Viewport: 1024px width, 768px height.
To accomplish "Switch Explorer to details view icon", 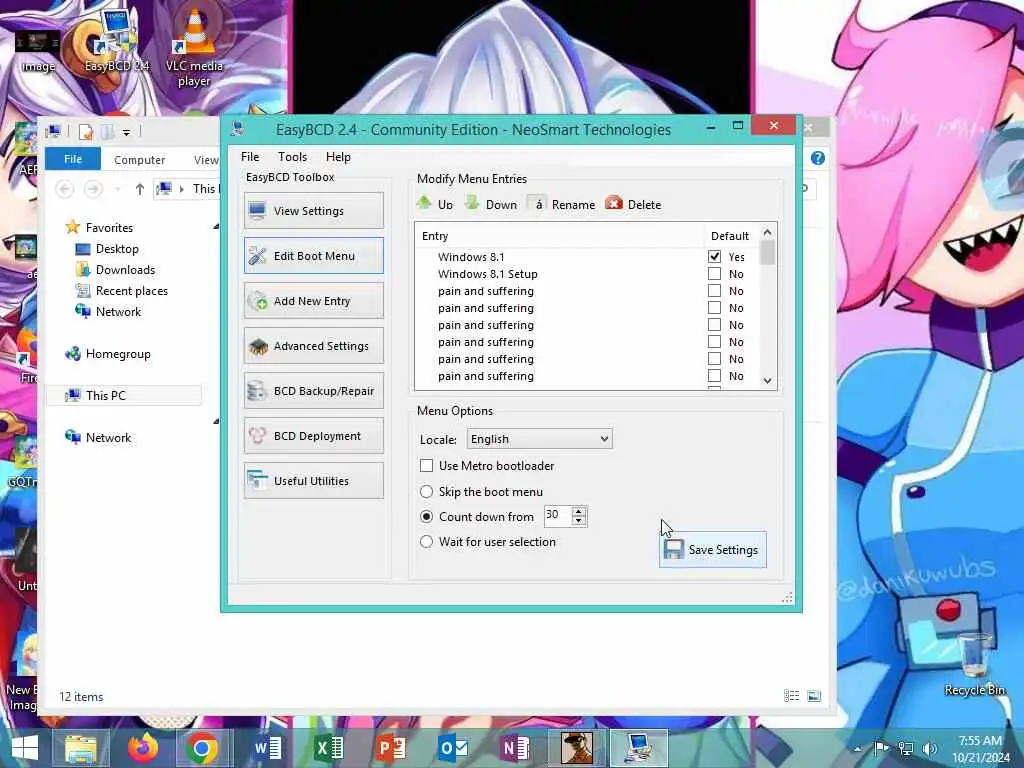I will coord(792,696).
